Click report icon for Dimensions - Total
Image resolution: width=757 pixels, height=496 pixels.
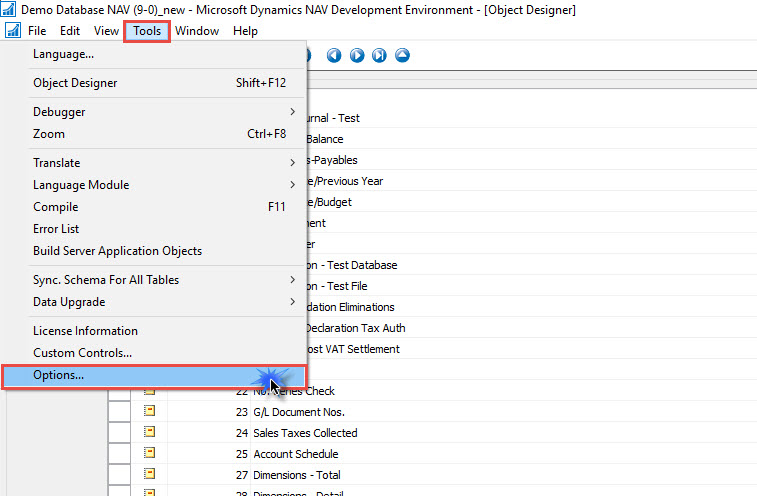tap(150, 474)
